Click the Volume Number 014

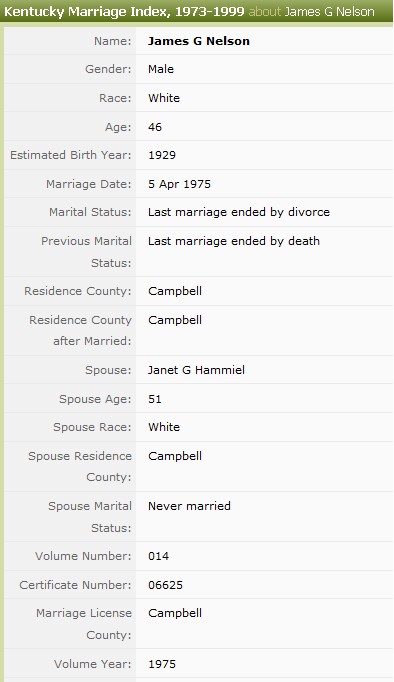(x=158, y=556)
